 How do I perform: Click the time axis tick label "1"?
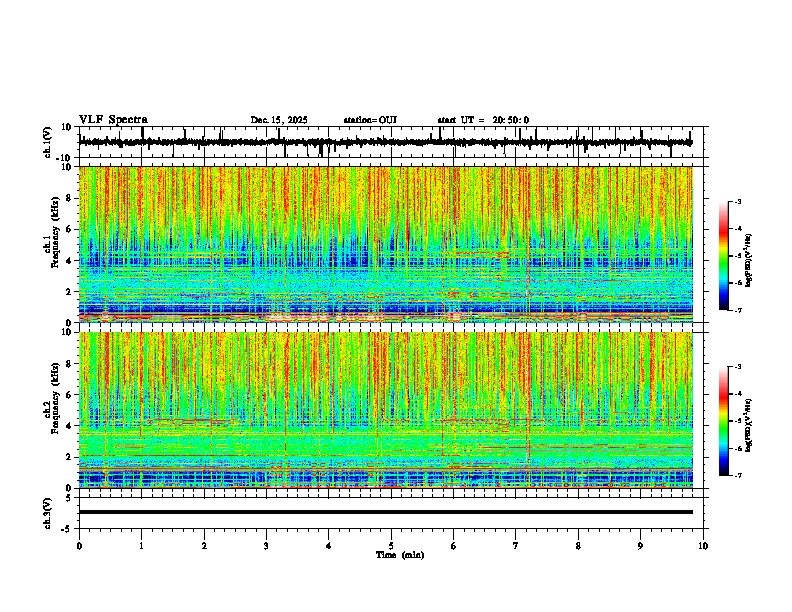coord(141,546)
